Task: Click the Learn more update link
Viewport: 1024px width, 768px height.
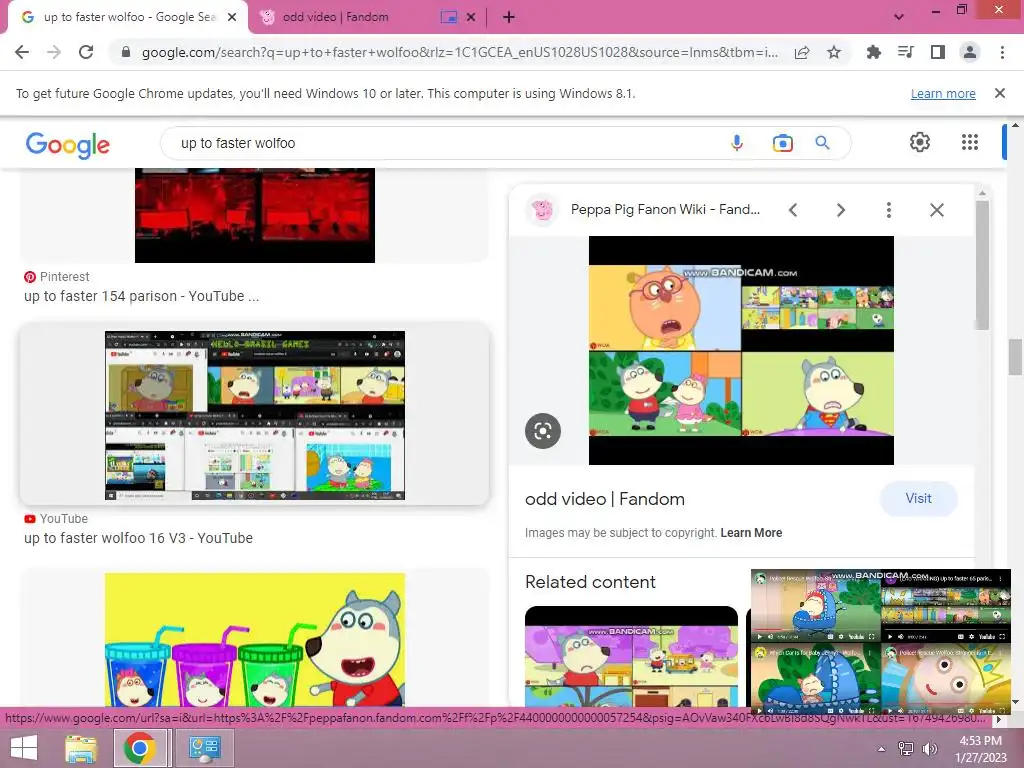Action: (943, 93)
